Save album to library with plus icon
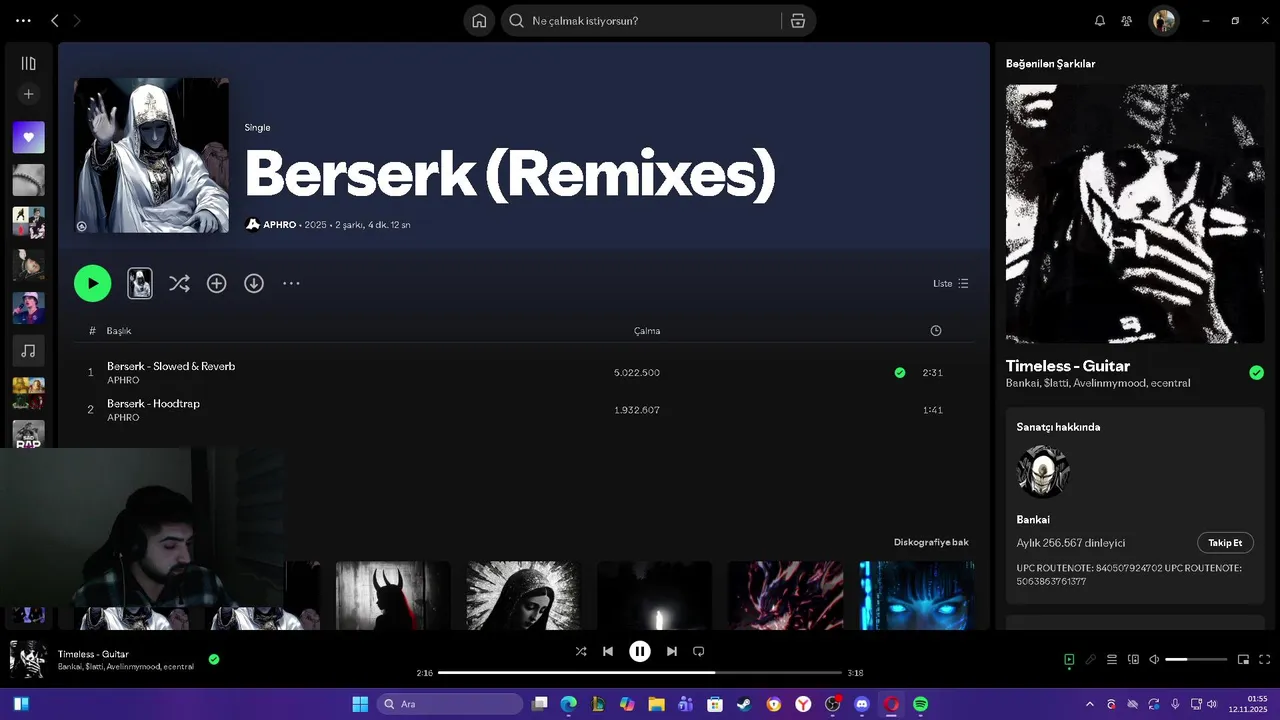 coord(216,283)
